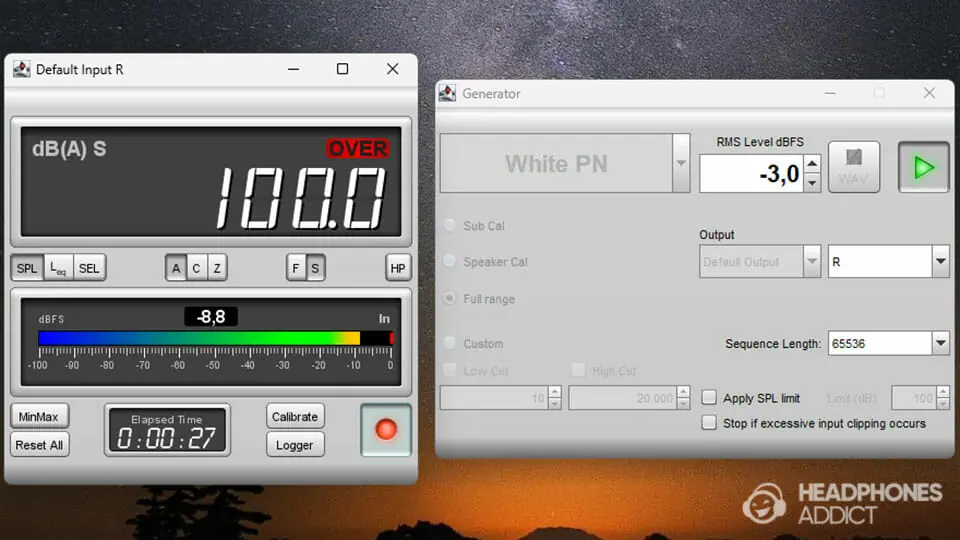Click the RMS Level dBFS value field
Screen dimensions: 960x540
(x=751, y=174)
